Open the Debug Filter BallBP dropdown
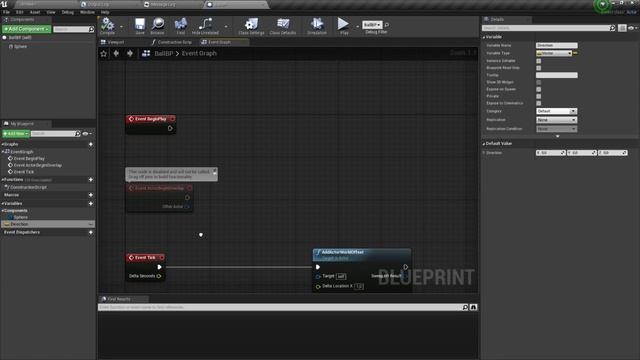Screen dimensions: 640x360 372,25
